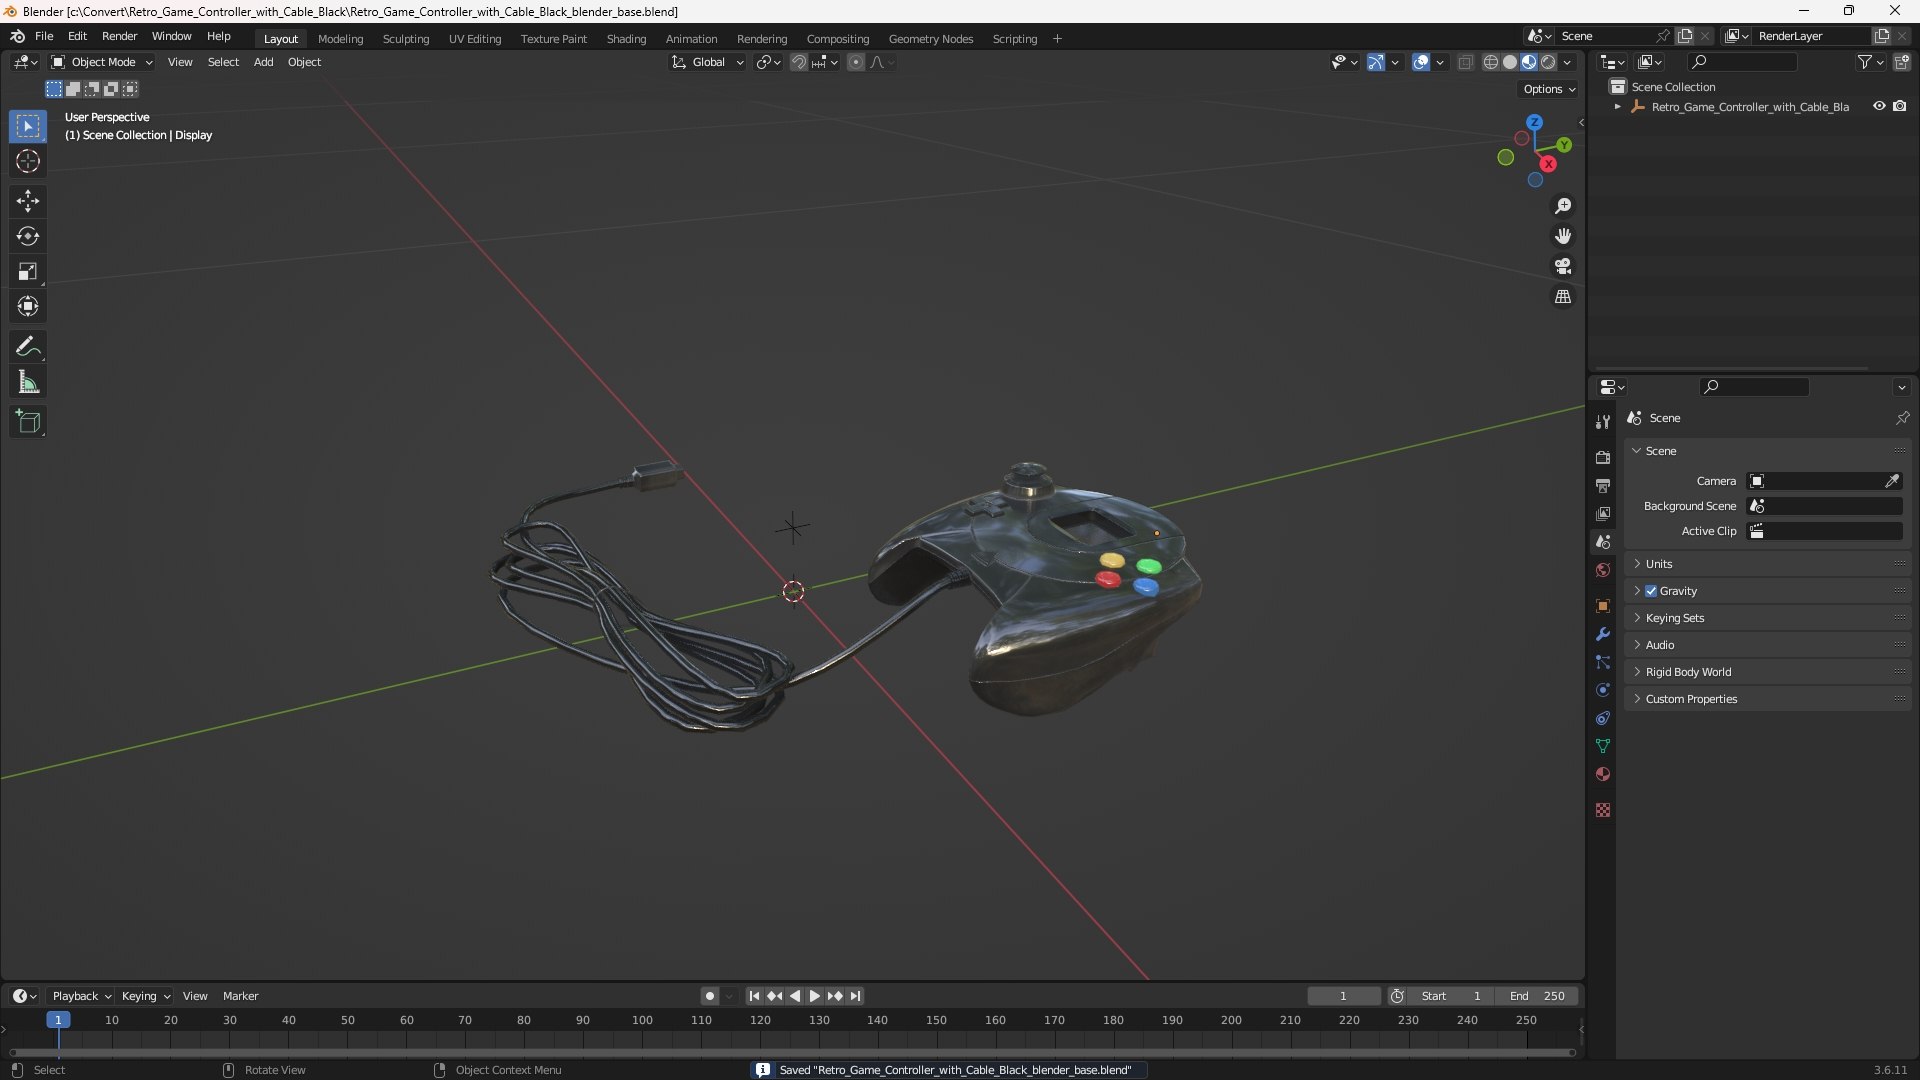Toggle X-ray display
This screenshot has width=1920, height=1080.
1465,62
